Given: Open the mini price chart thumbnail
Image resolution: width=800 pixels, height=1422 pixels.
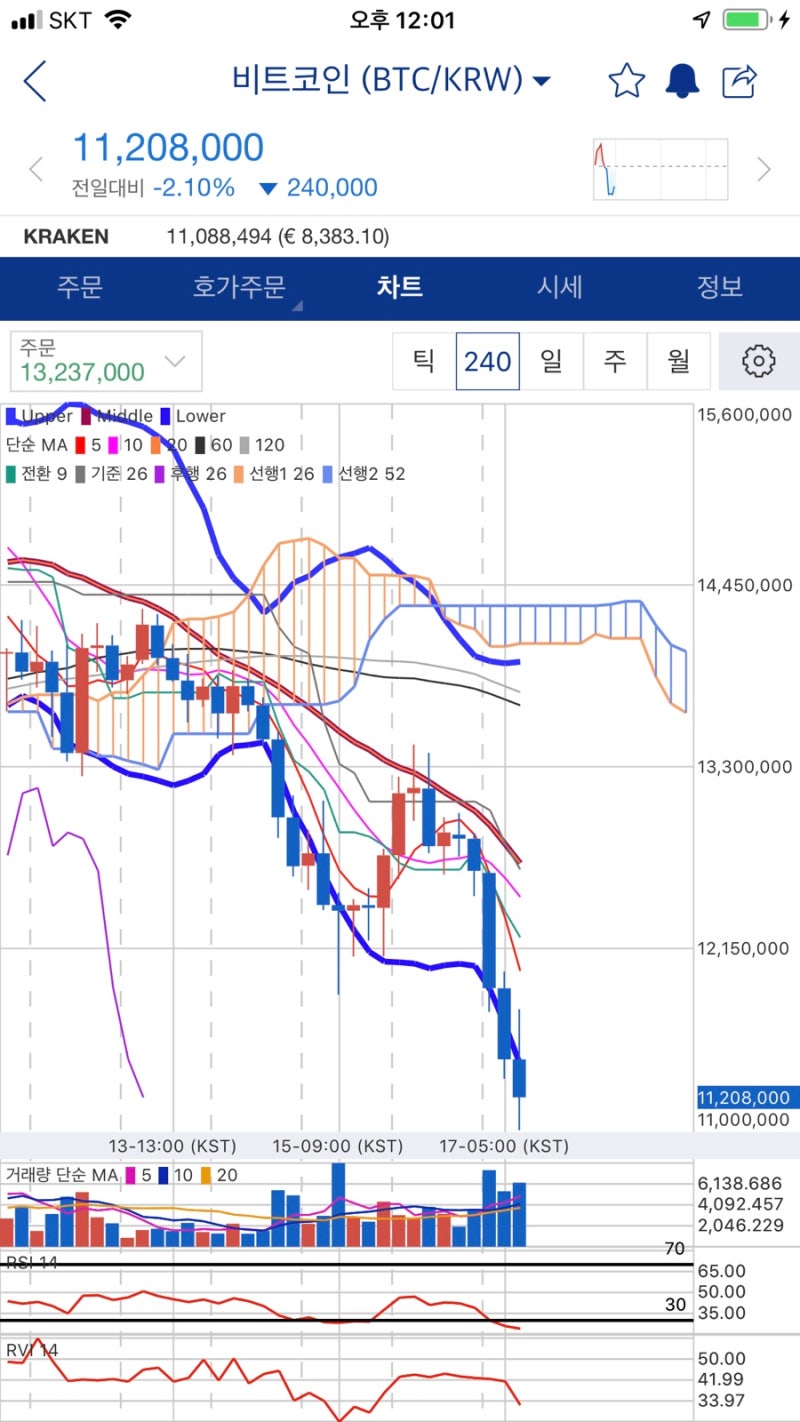Looking at the screenshot, I should (x=660, y=169).
